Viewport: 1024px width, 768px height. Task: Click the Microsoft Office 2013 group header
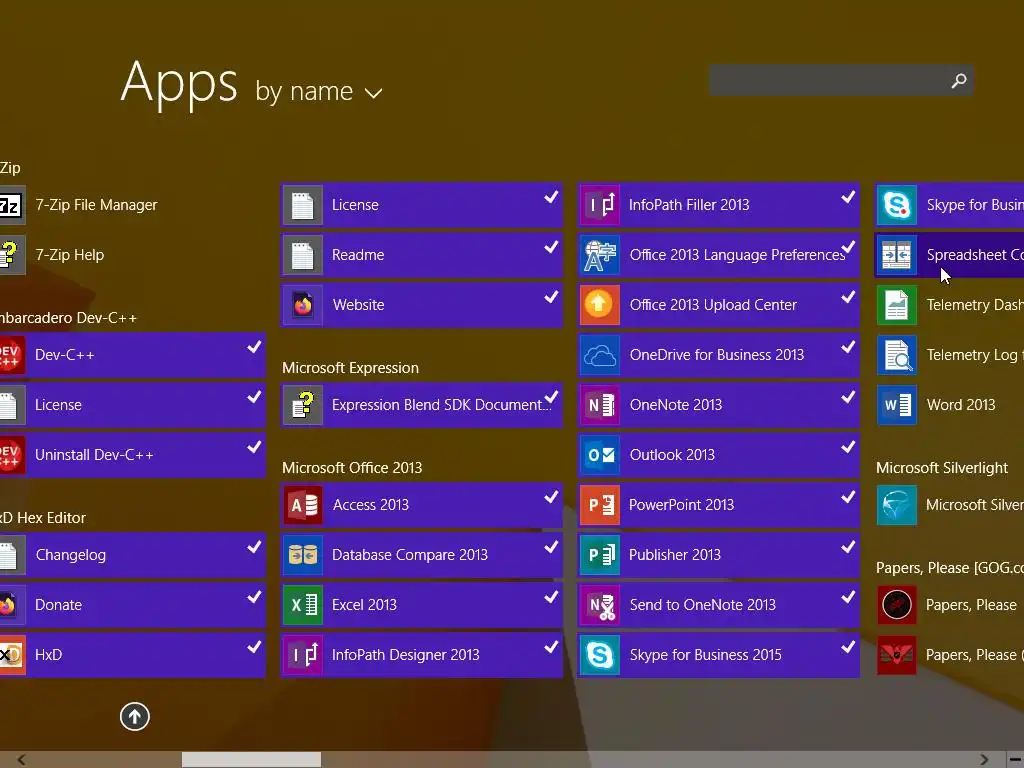pos(352,468)
